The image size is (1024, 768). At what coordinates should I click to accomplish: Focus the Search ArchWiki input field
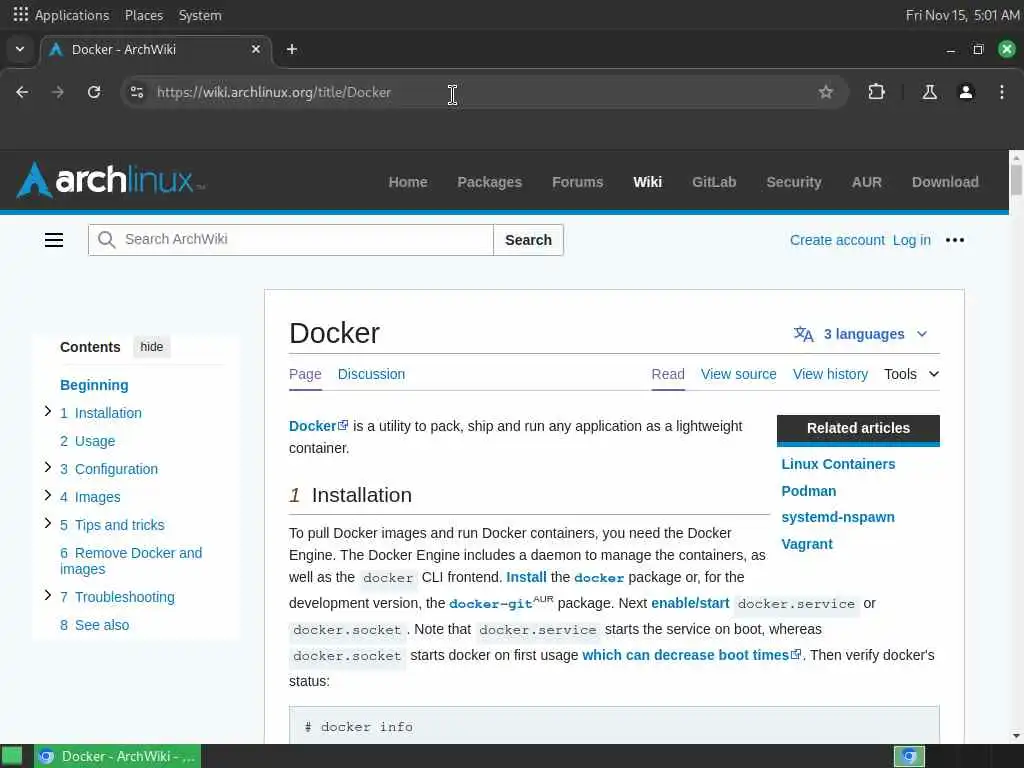tap(291, 240)
